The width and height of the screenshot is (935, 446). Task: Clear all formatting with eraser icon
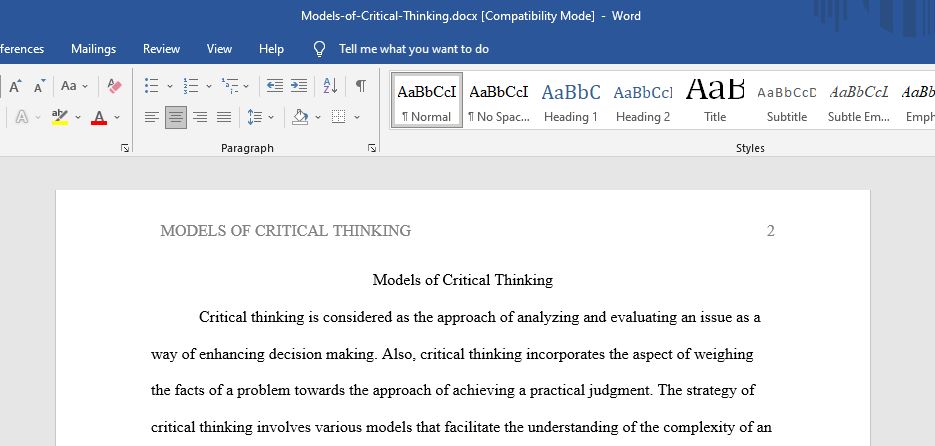pos(114,86)
